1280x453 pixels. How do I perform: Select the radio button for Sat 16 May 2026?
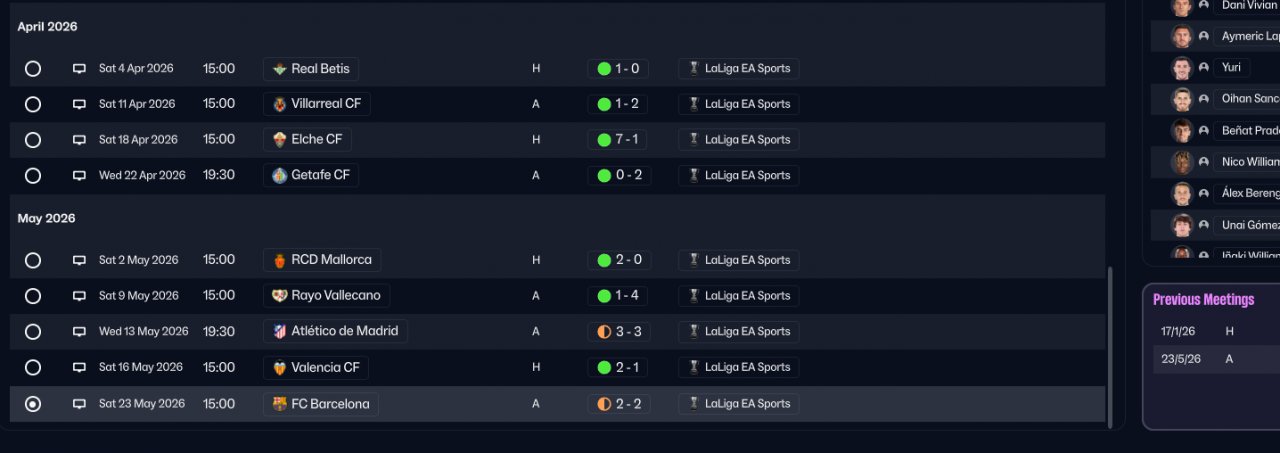pyautogui.click(x=33, y=367)
